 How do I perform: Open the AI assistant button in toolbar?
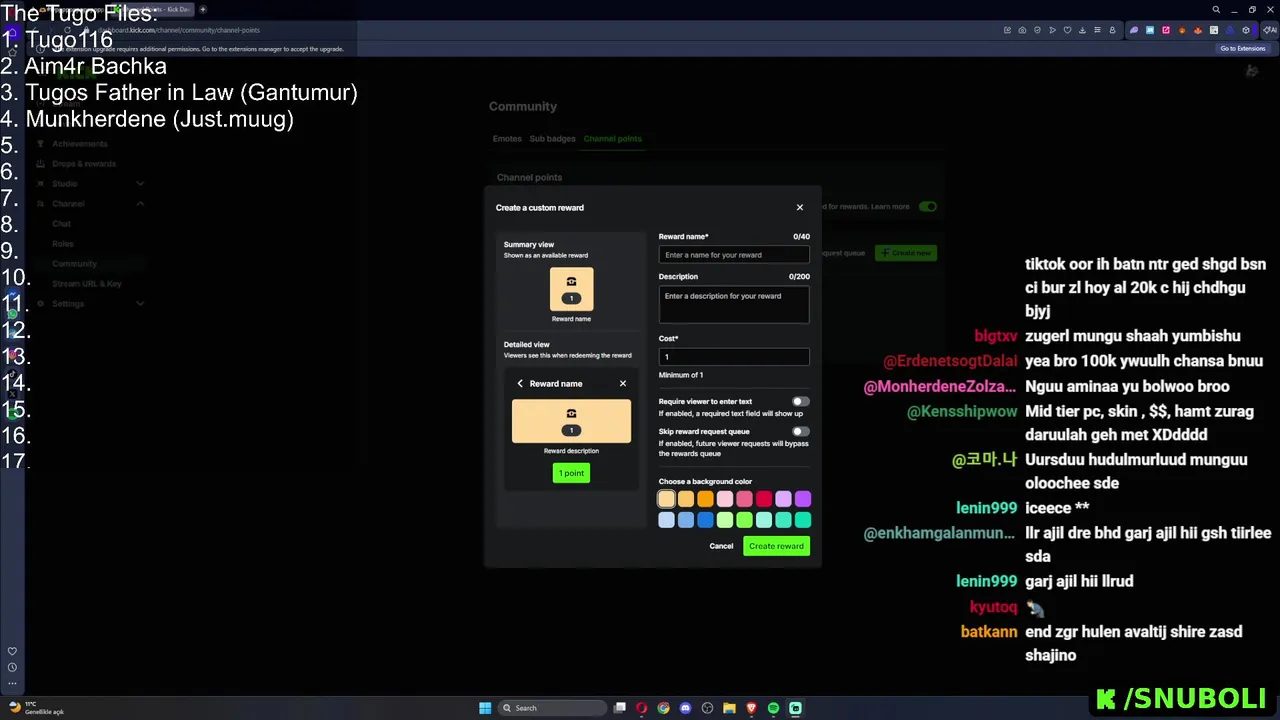pyautogui.click(x=1269, y=30)
